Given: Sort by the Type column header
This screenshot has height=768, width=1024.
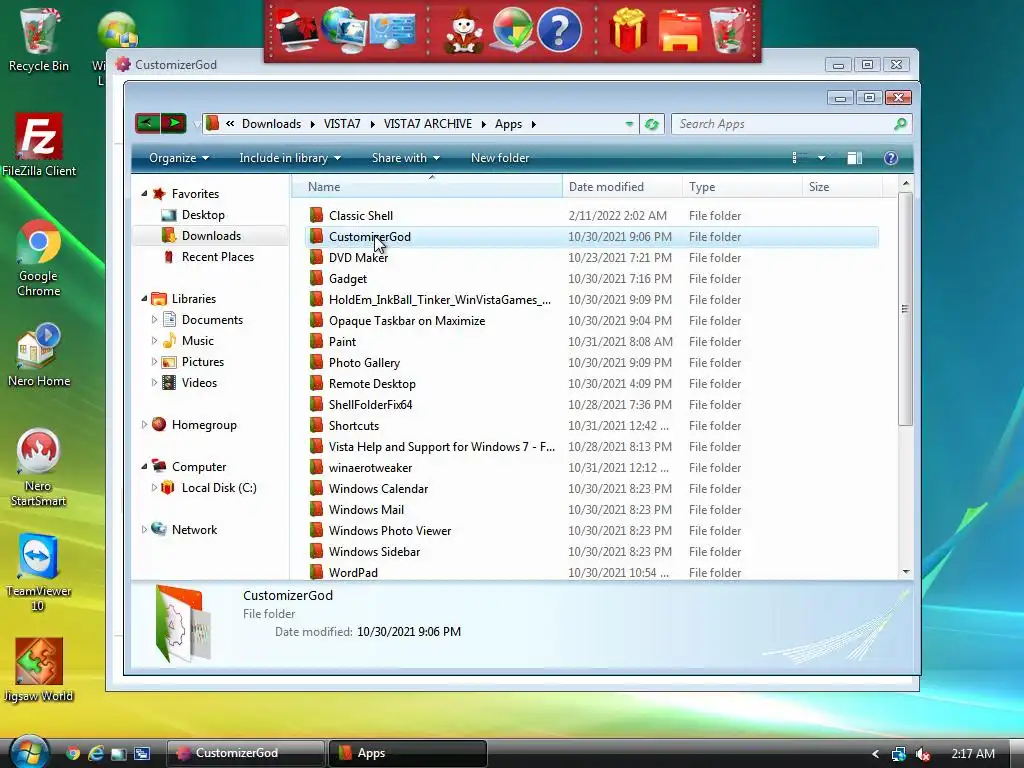Looking at the screenshot, I should pos(742,187).
